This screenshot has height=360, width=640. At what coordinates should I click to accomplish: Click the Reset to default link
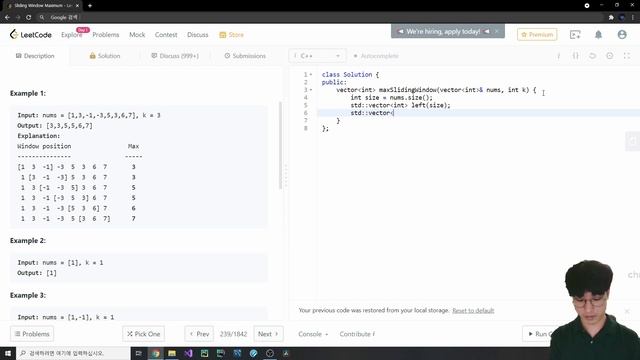pyautogui.click(x=473, y=311)
